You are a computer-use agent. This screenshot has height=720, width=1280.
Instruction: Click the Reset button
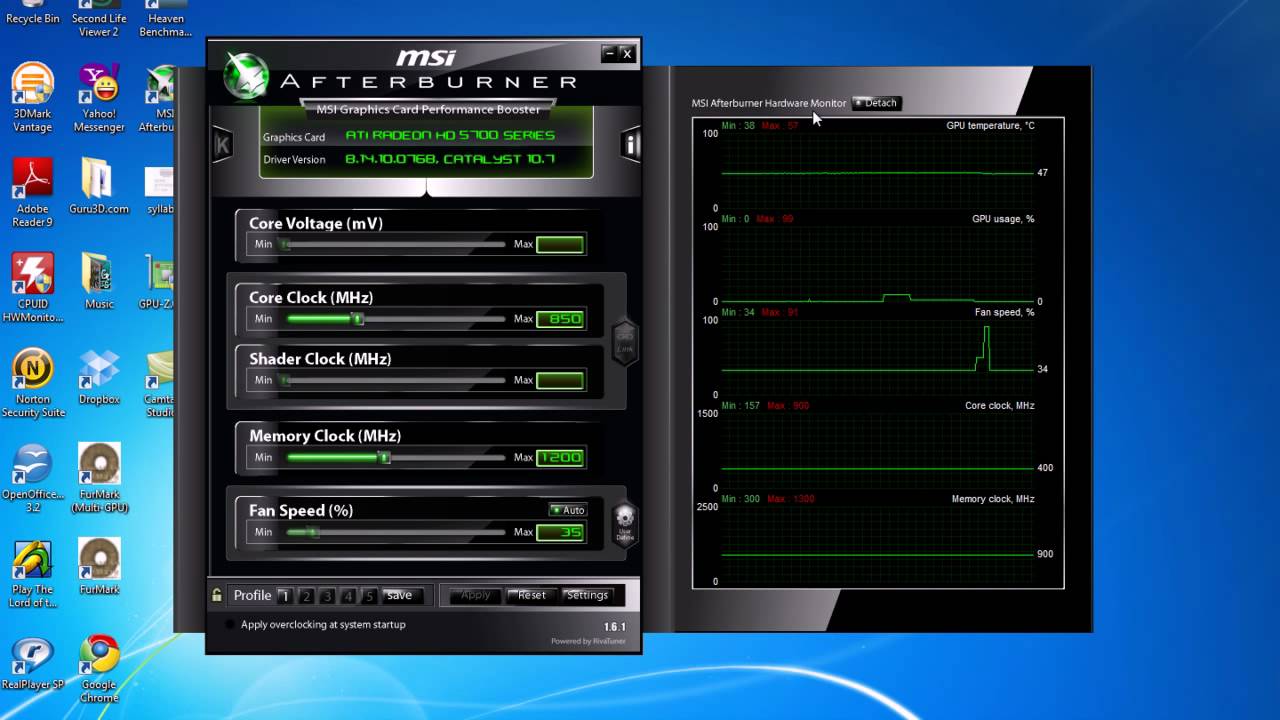coord(531,595)
